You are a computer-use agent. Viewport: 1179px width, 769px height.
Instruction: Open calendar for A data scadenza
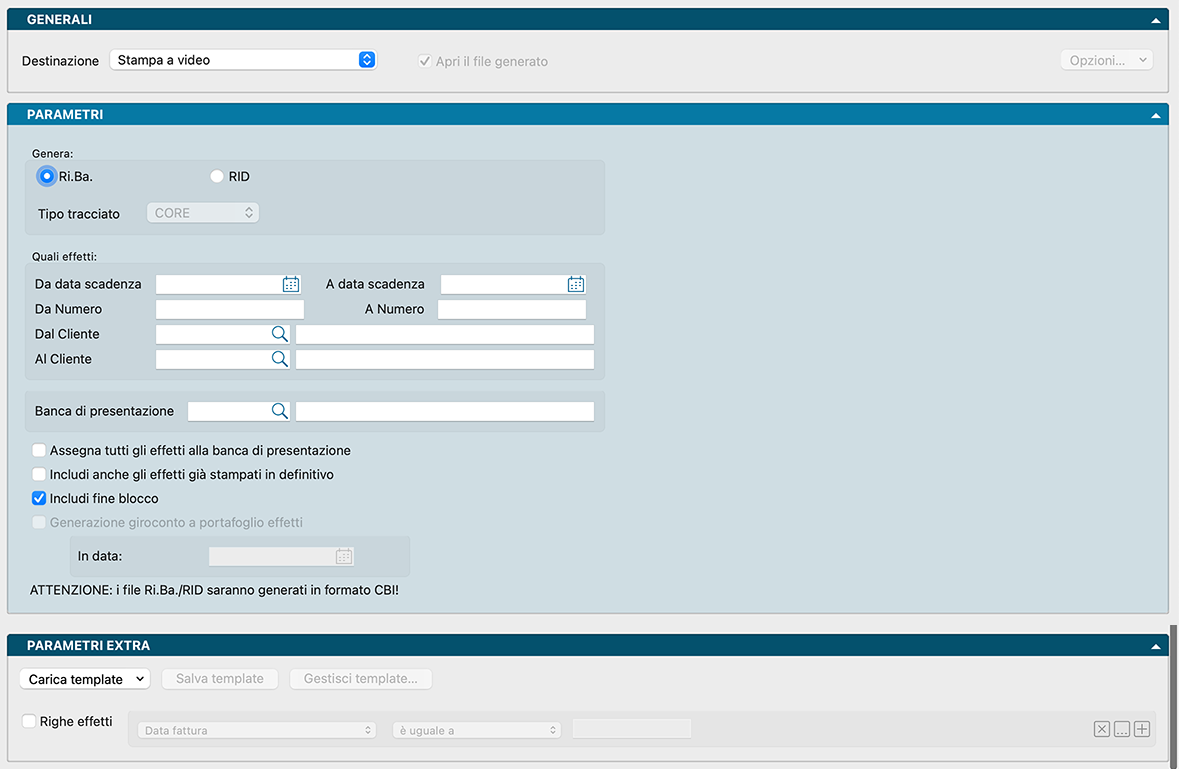pos(576,284)
